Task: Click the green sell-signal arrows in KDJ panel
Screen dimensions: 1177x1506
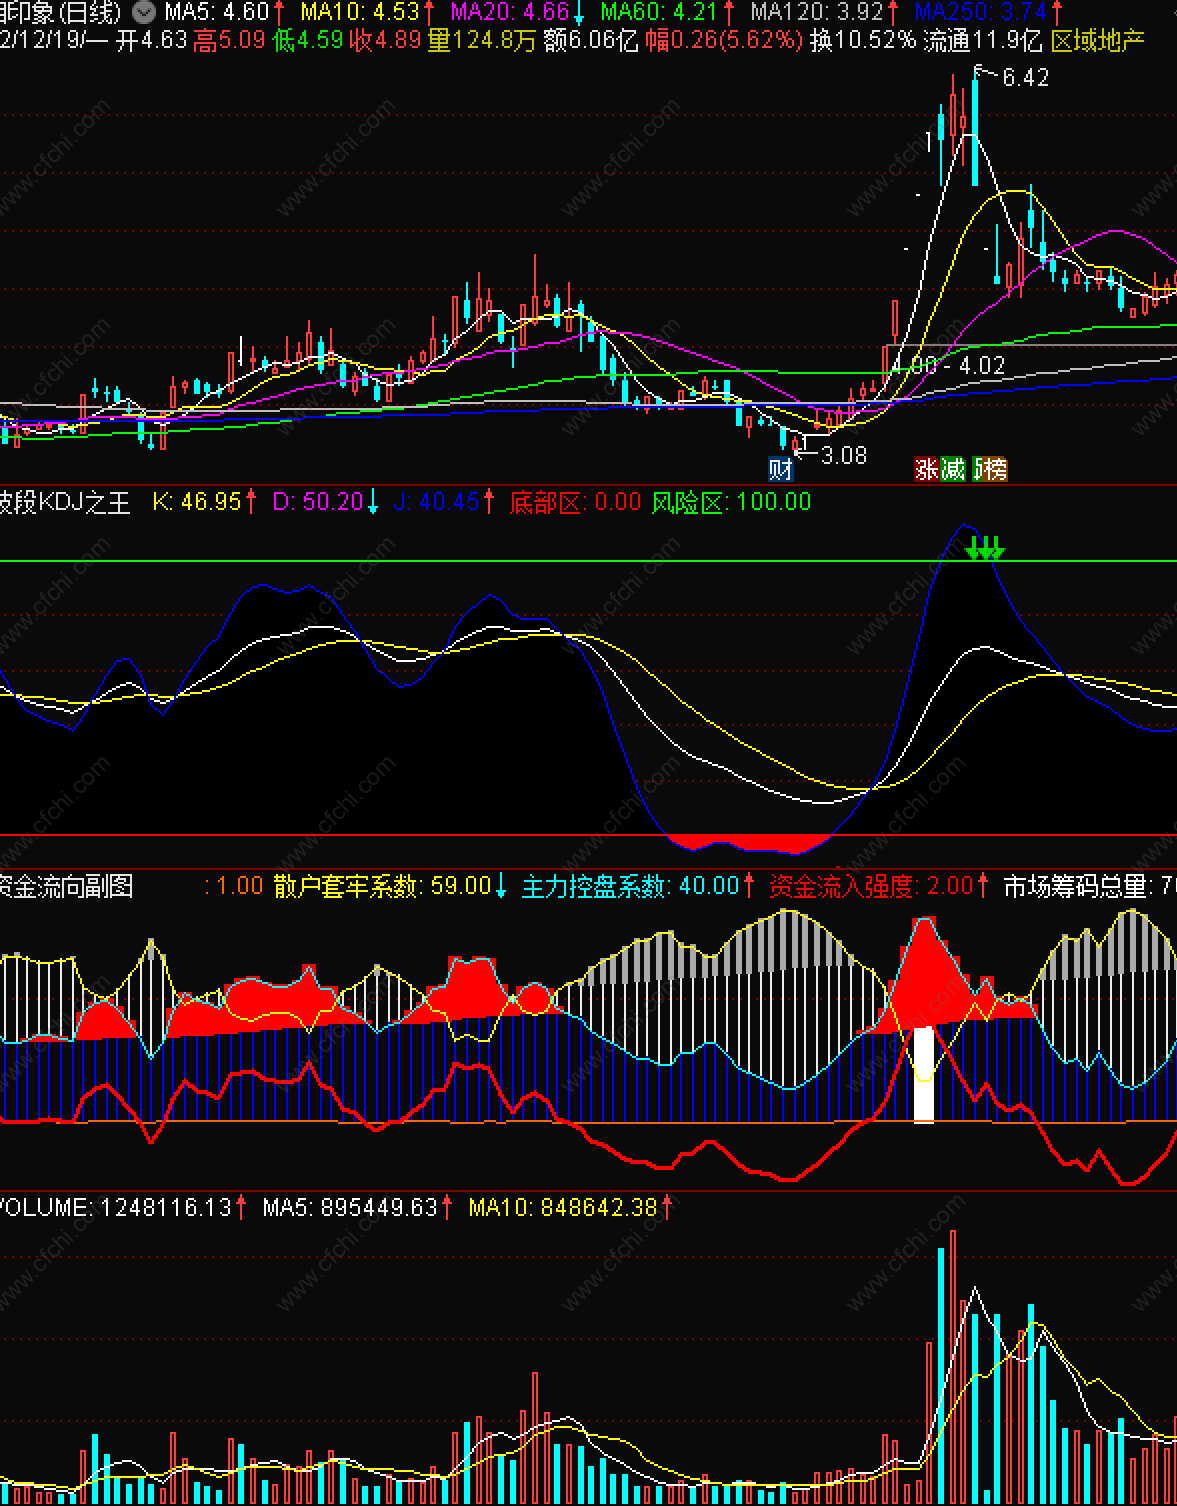Action: [985, 548]
